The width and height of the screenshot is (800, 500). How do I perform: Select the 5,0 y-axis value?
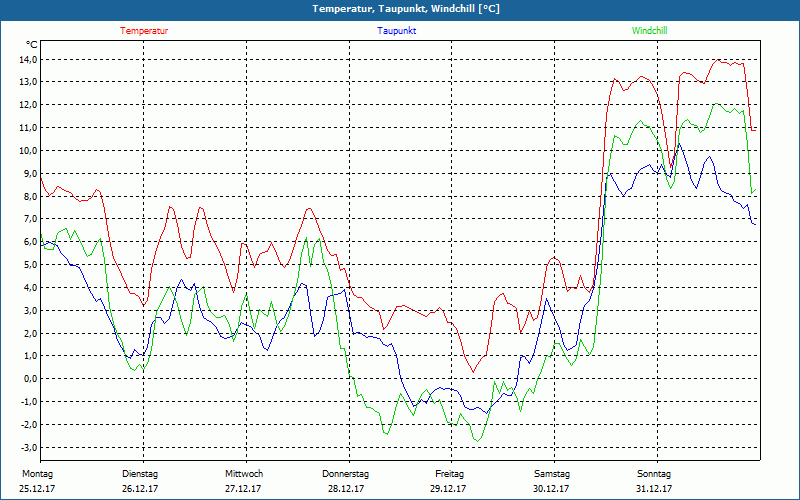[30, 265]
